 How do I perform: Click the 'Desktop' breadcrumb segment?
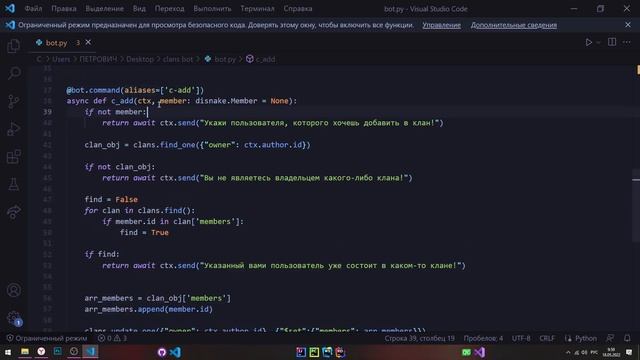[x=140, y=60]
